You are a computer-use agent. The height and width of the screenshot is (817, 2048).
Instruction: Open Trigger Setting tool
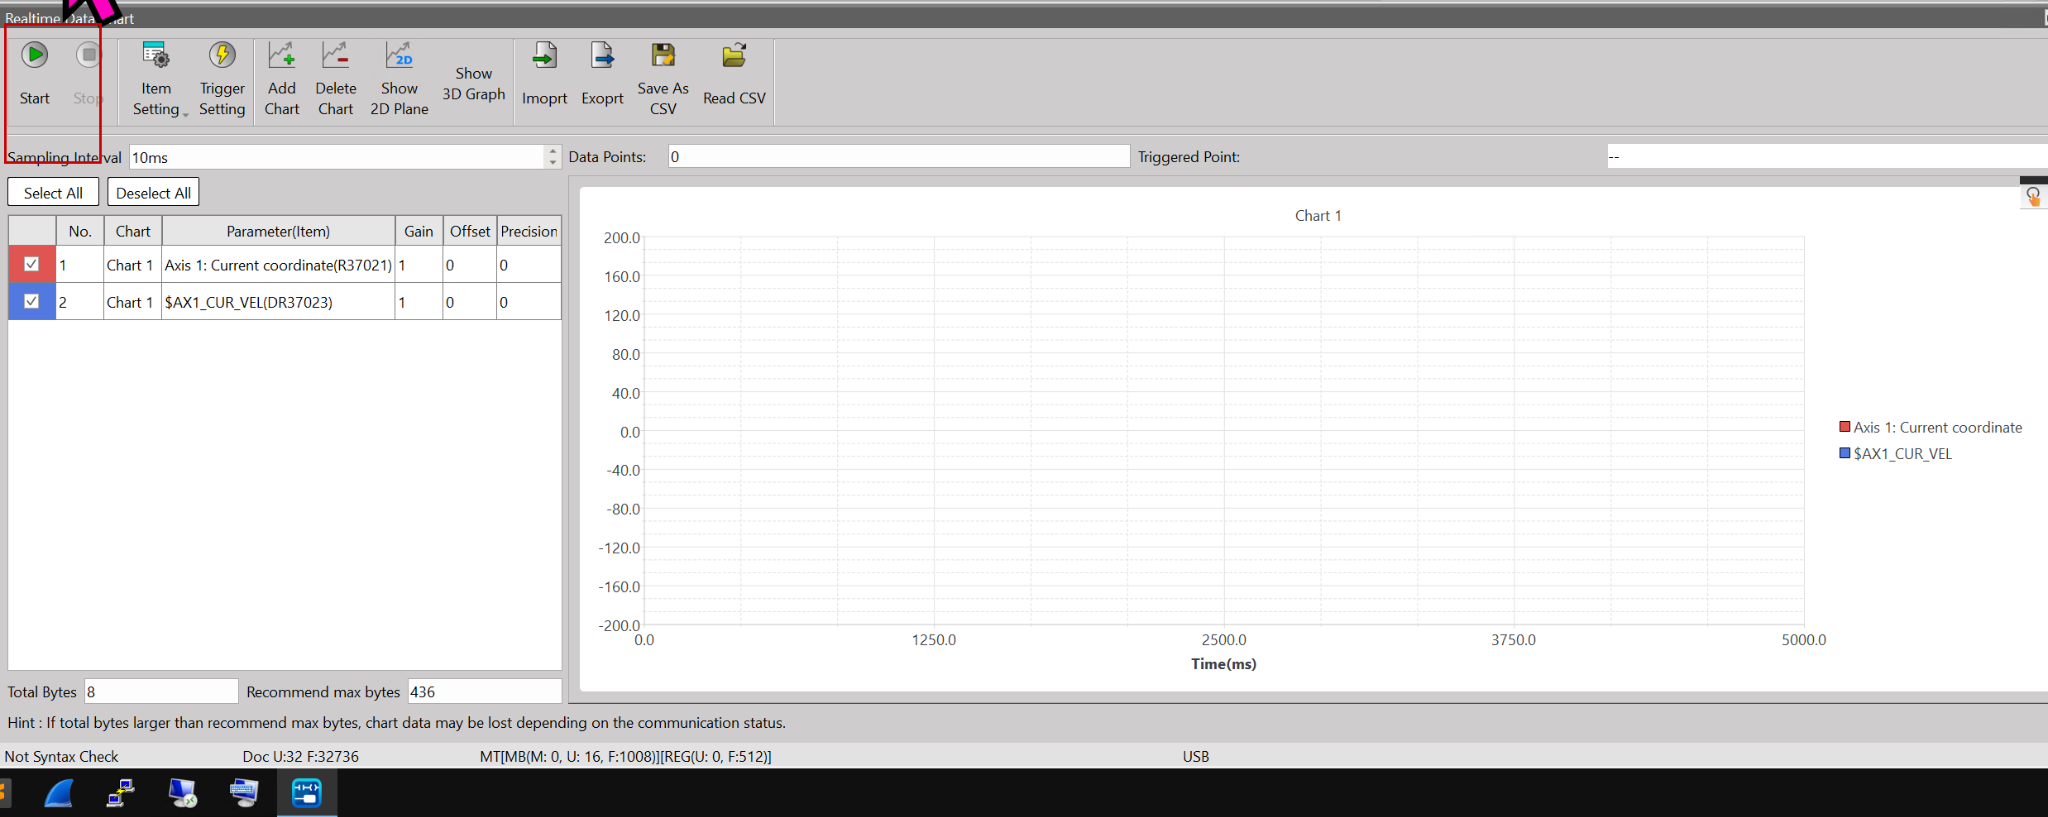[222, 56]
